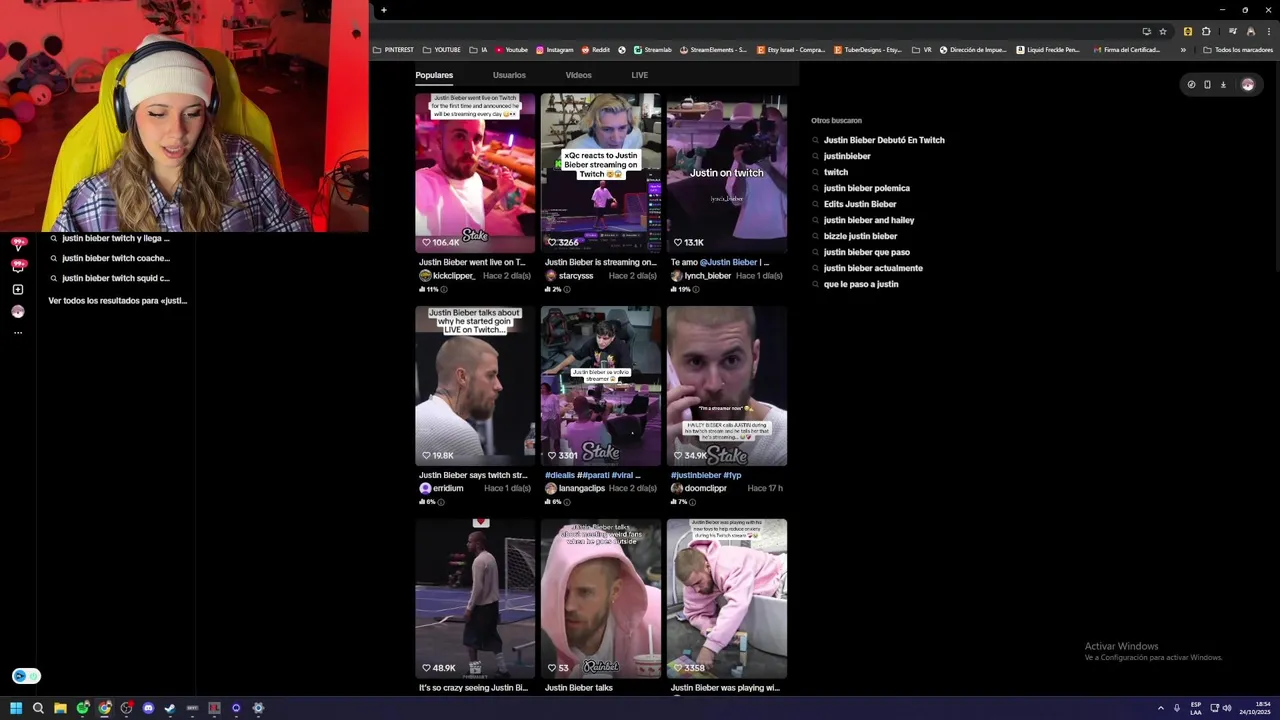
Task: Open profile avatar in TikTok left sidebar
Action: (x=18, y=311)
